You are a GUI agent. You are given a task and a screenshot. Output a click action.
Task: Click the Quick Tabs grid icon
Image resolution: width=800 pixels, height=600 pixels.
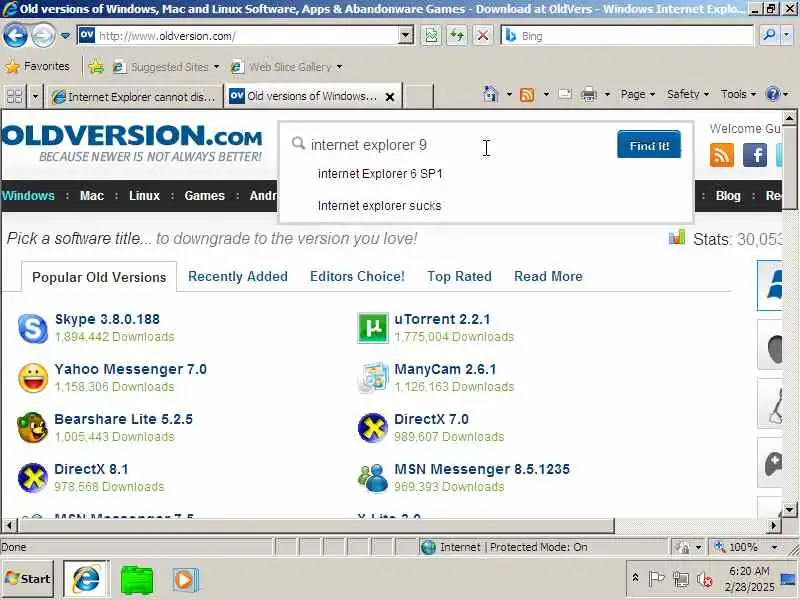tap(14, 96)
